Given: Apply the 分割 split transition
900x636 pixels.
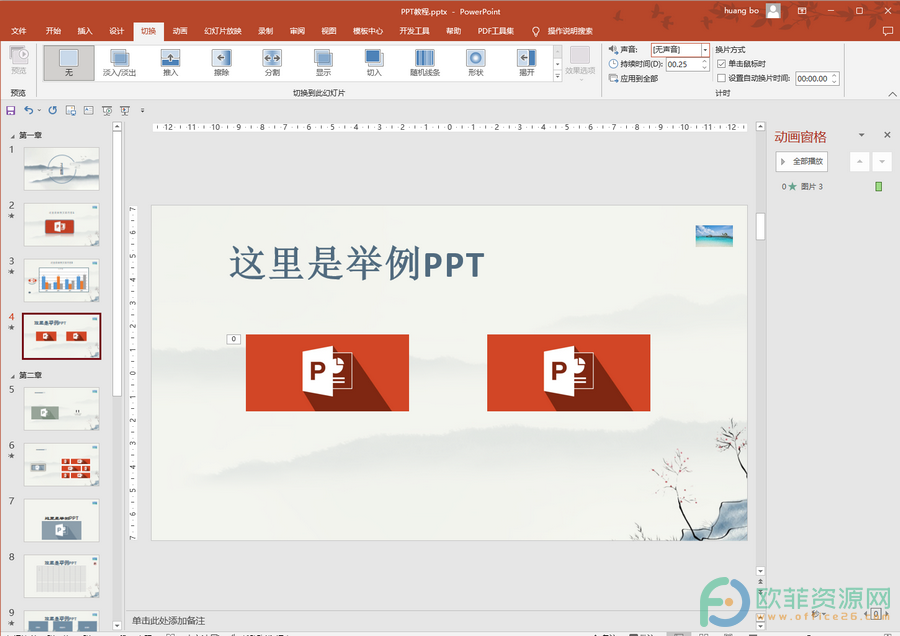Looking at the screenshot, I should pyautogui.click(x=272, y=63).
